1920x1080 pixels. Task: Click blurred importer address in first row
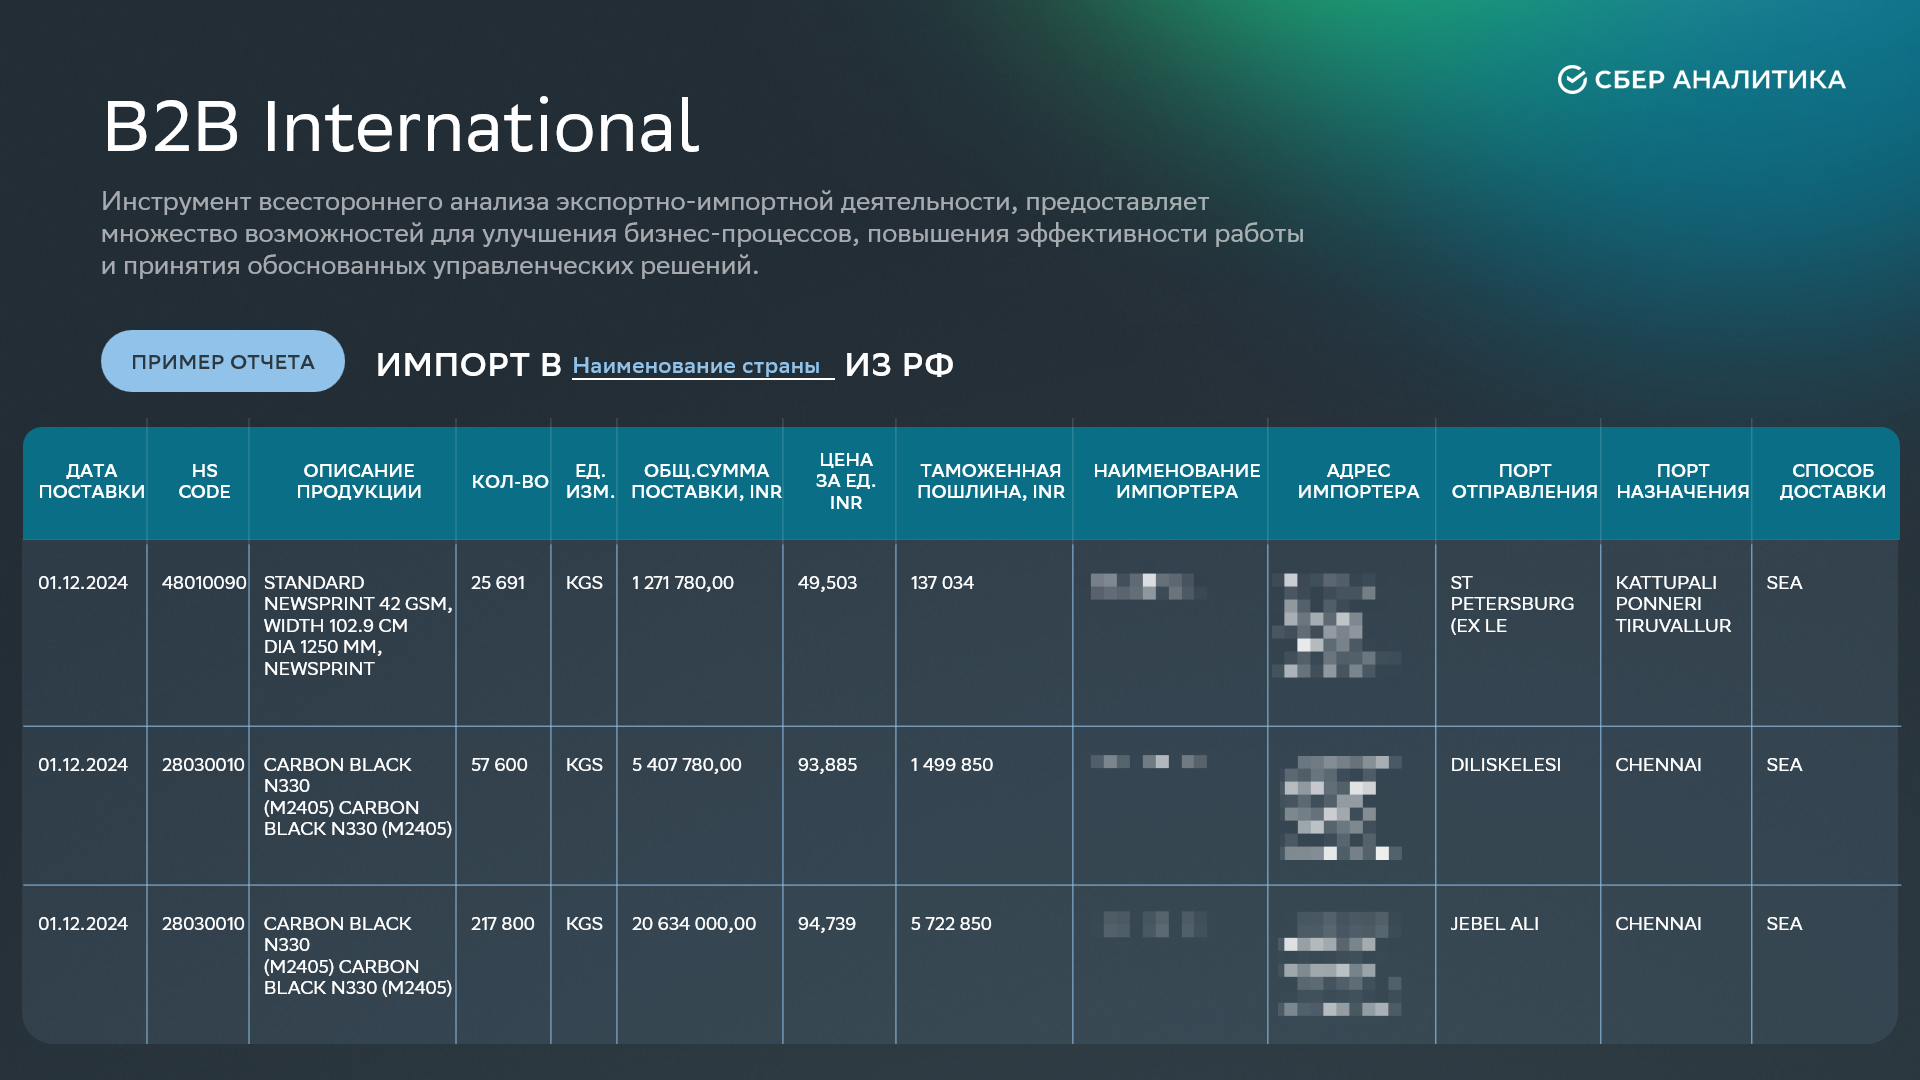point(1337,625)
